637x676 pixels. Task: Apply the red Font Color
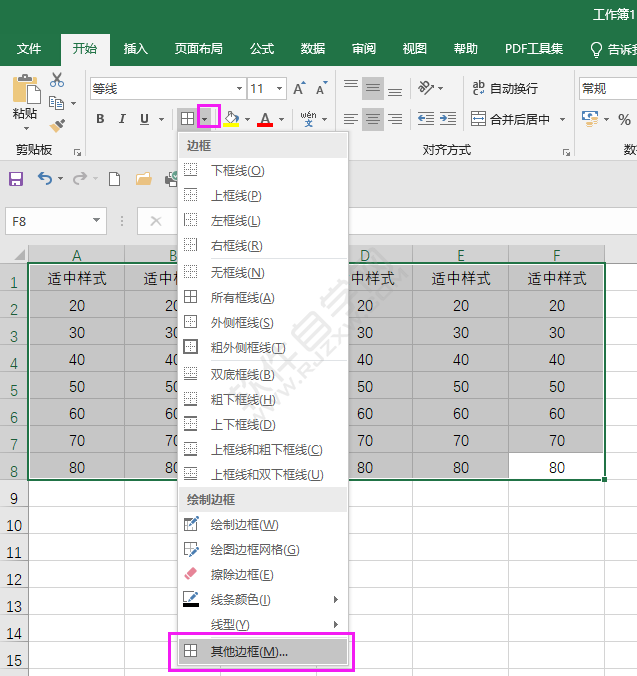pyautogui.click(x=265, y=119)
